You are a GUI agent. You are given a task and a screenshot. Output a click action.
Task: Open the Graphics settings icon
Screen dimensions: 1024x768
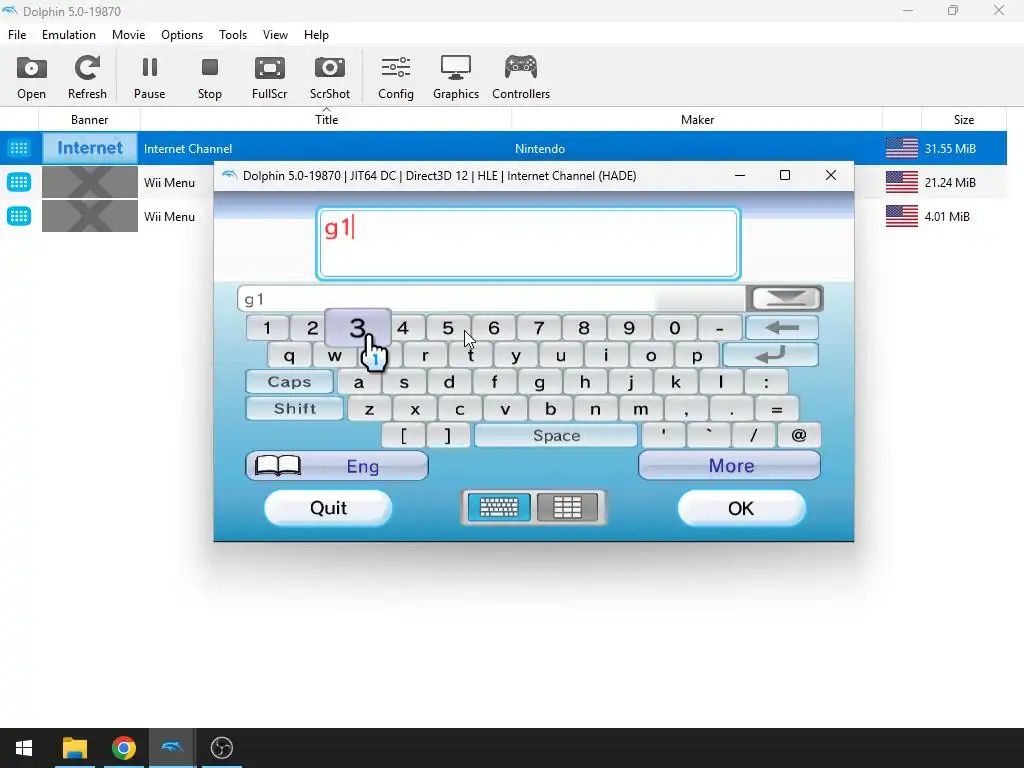coord(456,78)
